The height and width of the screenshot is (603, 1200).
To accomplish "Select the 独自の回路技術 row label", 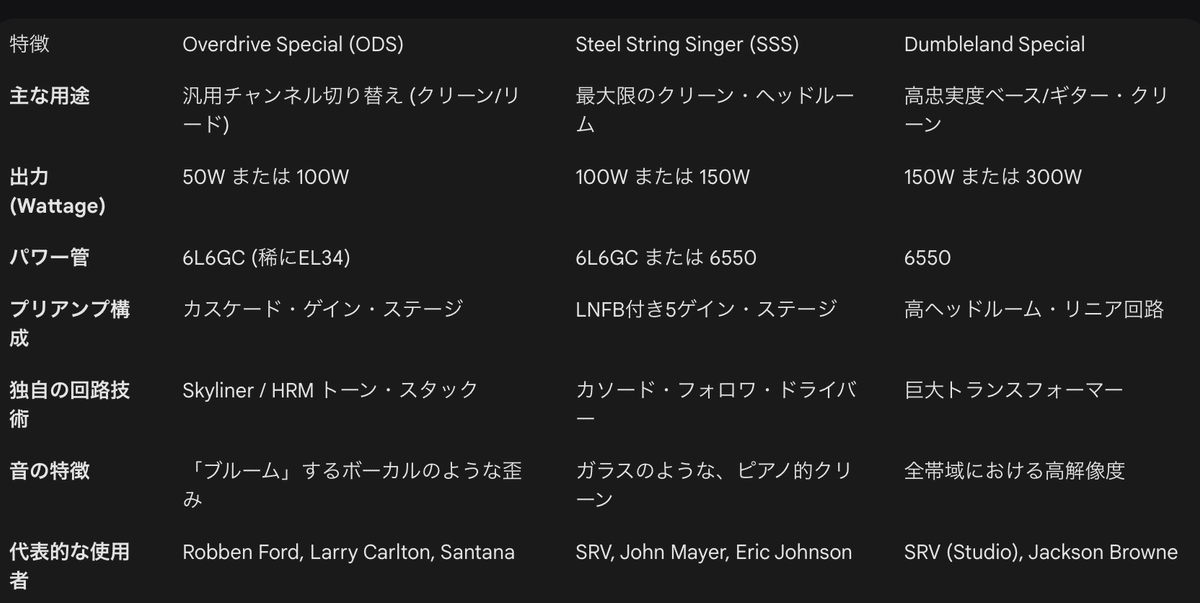I will tap(69, 403).
